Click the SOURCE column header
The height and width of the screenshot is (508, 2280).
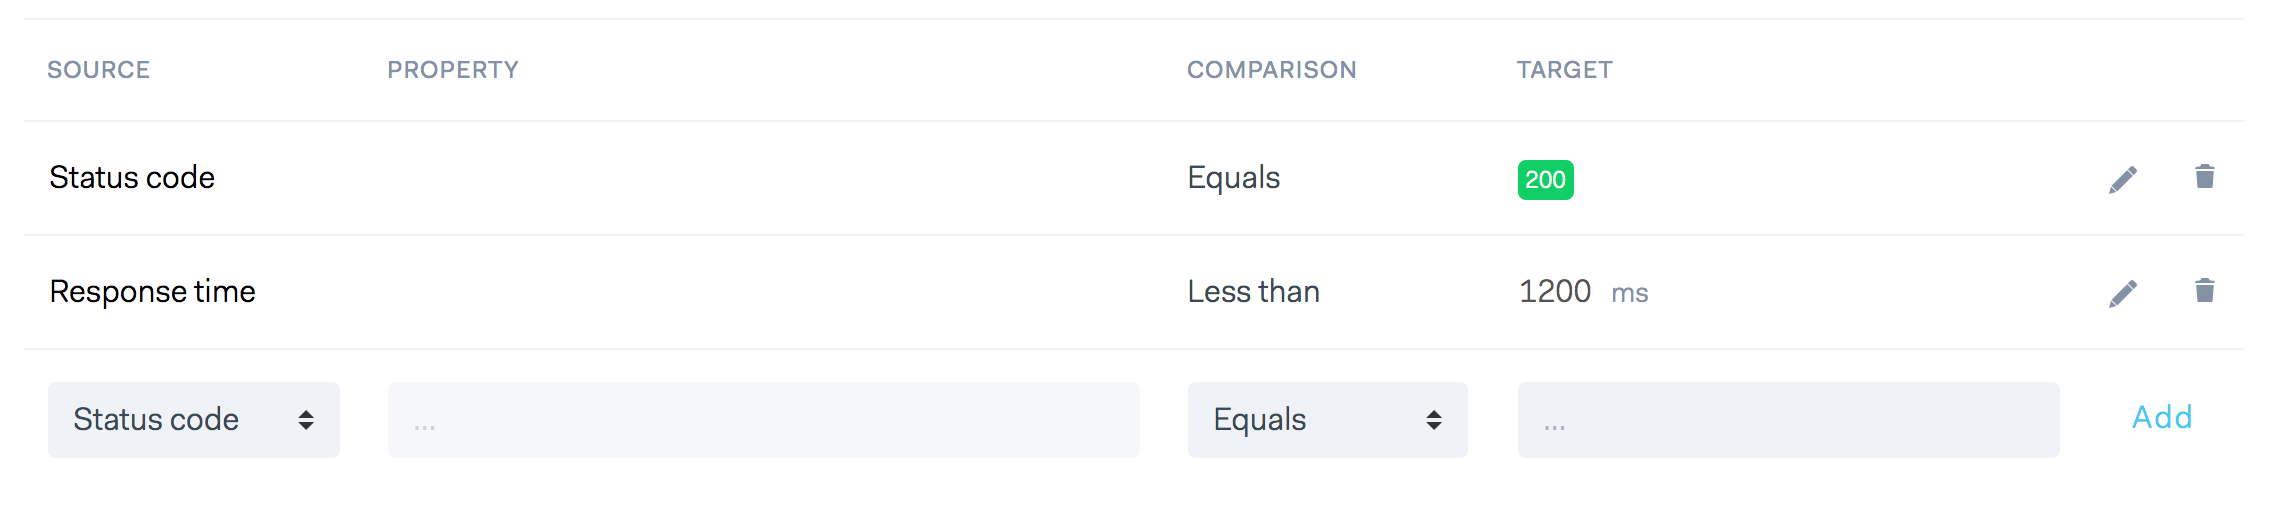pos(98,70)
